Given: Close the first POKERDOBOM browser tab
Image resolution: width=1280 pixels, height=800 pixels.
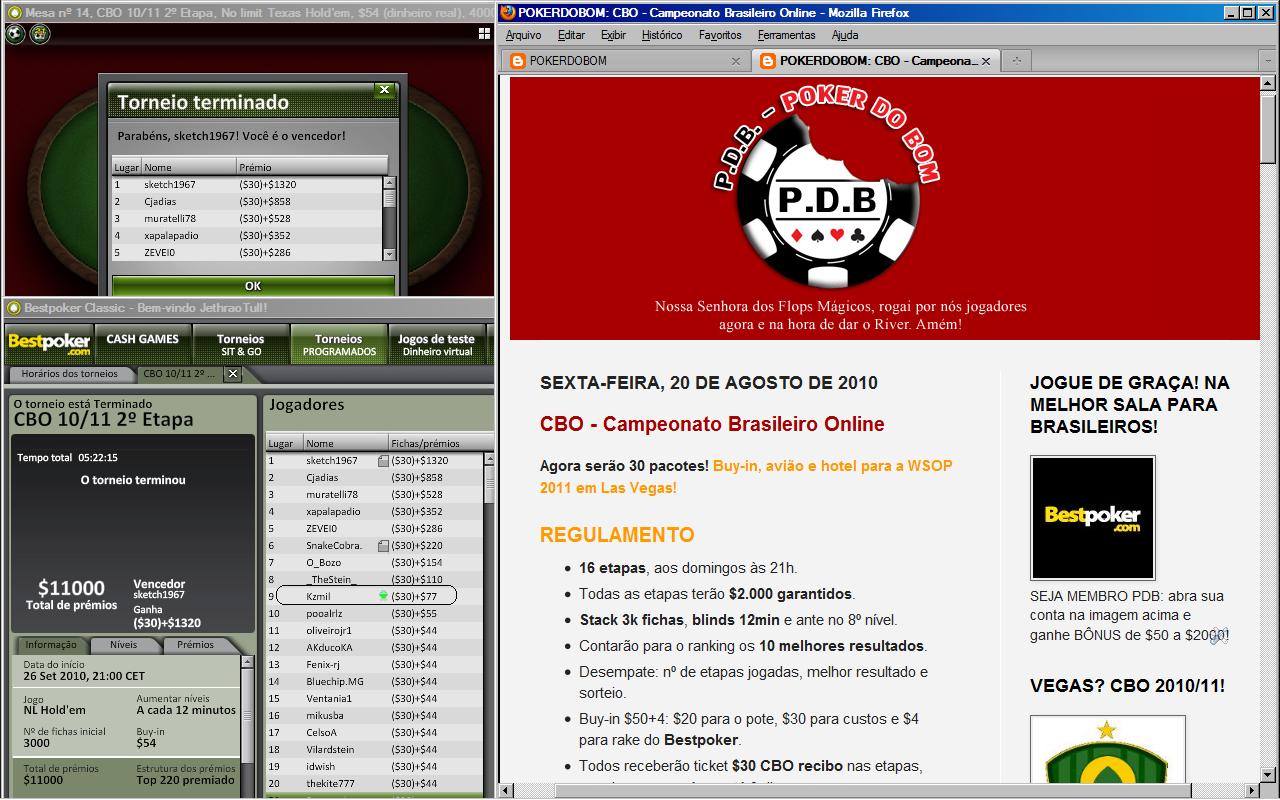Looking at the screenshot, I should coord(736,61).
